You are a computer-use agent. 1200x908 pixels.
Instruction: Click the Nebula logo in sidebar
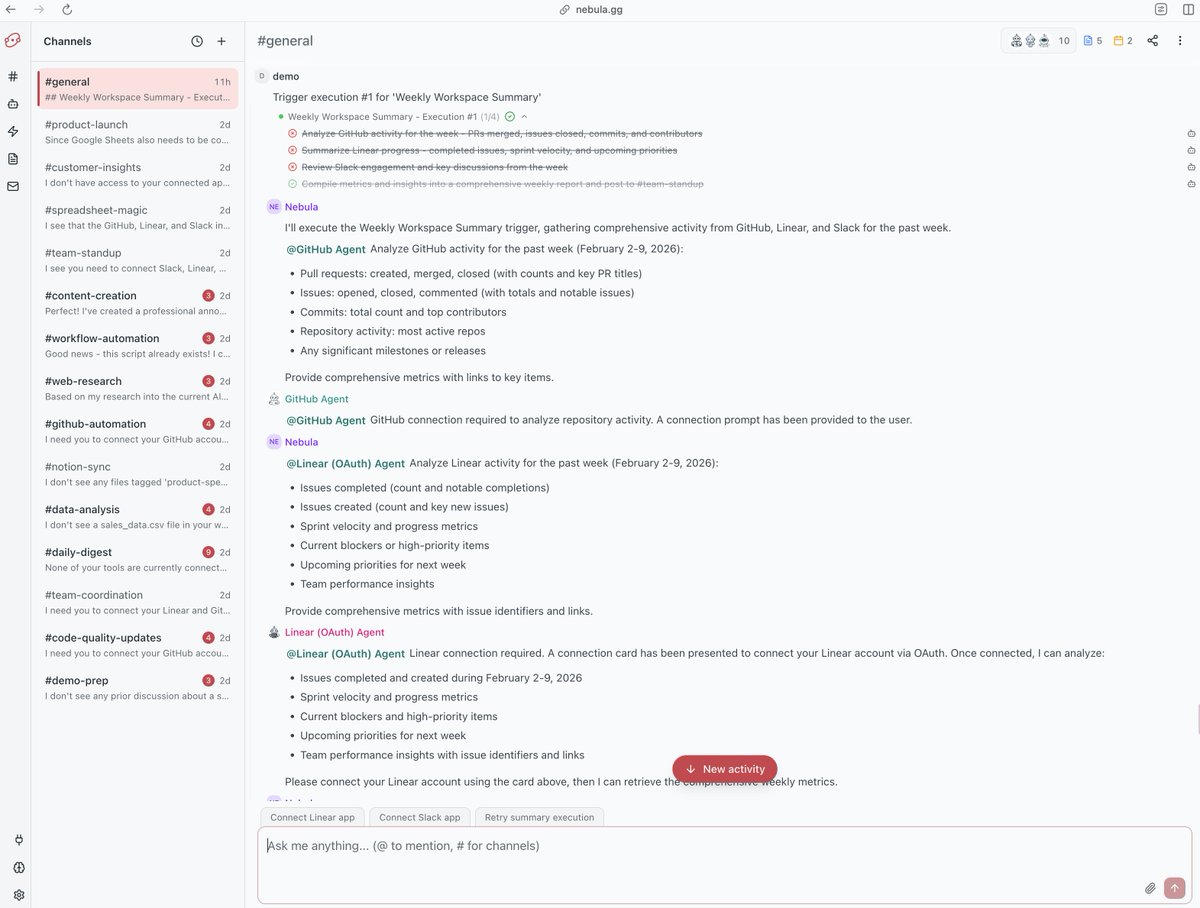coord(13,41)
